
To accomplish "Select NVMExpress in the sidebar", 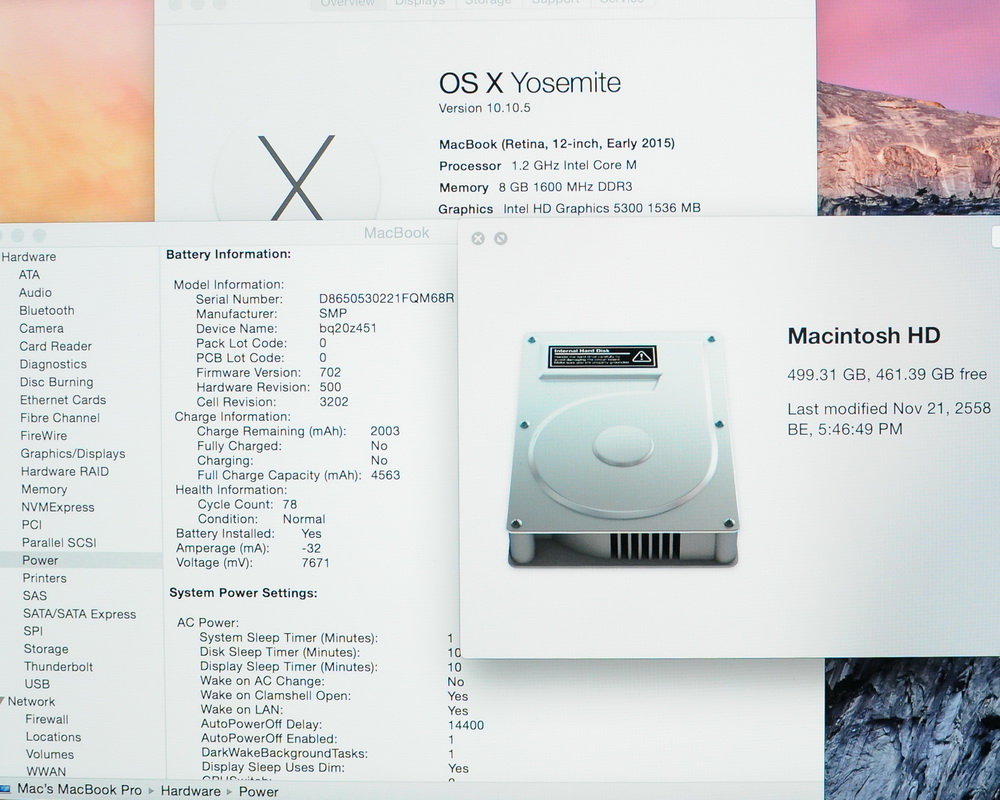I will (x=58, y=507).
